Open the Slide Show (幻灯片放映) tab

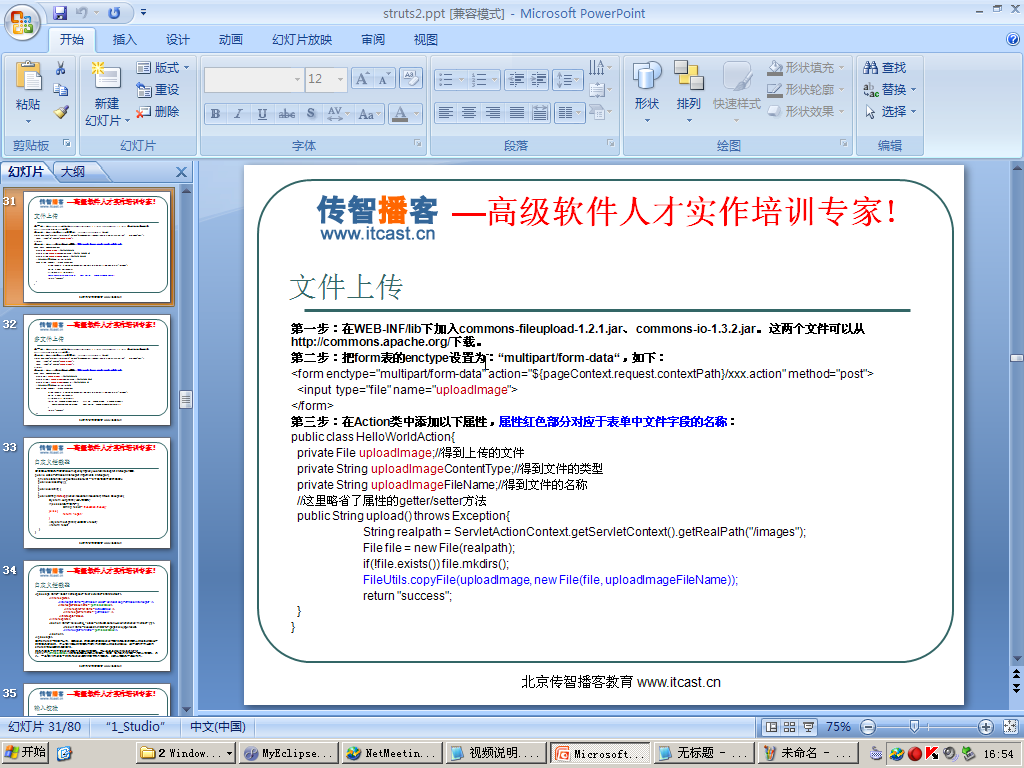pos(302,40)
